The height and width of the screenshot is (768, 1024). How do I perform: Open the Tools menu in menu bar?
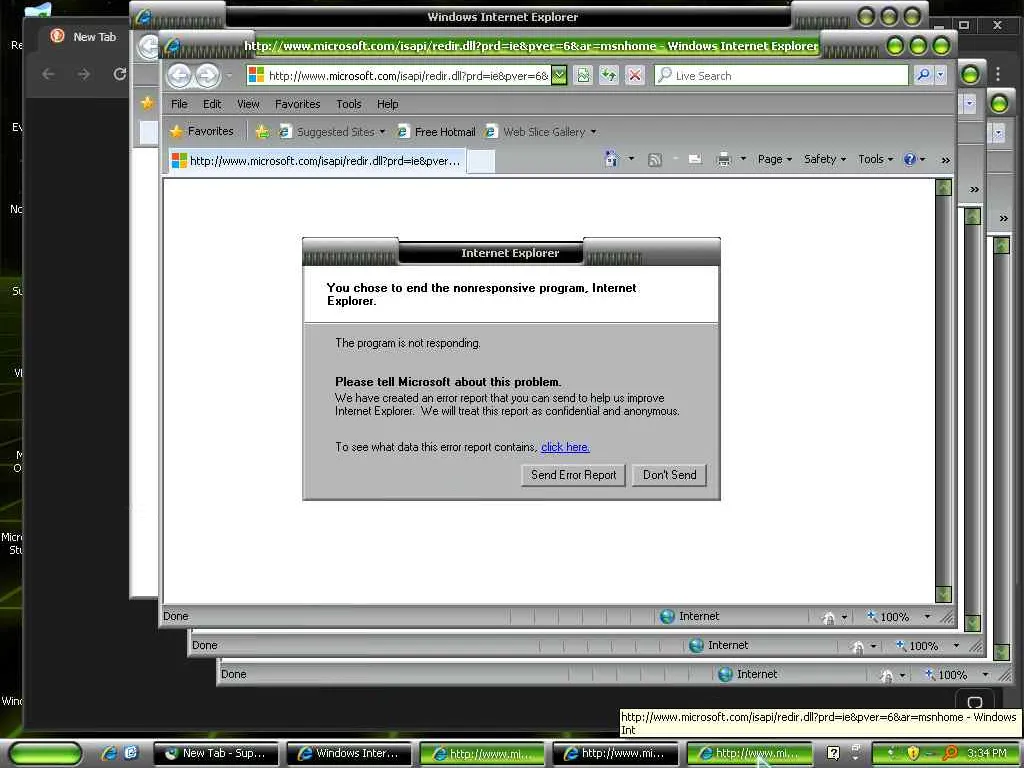click(x=349, y=104)
